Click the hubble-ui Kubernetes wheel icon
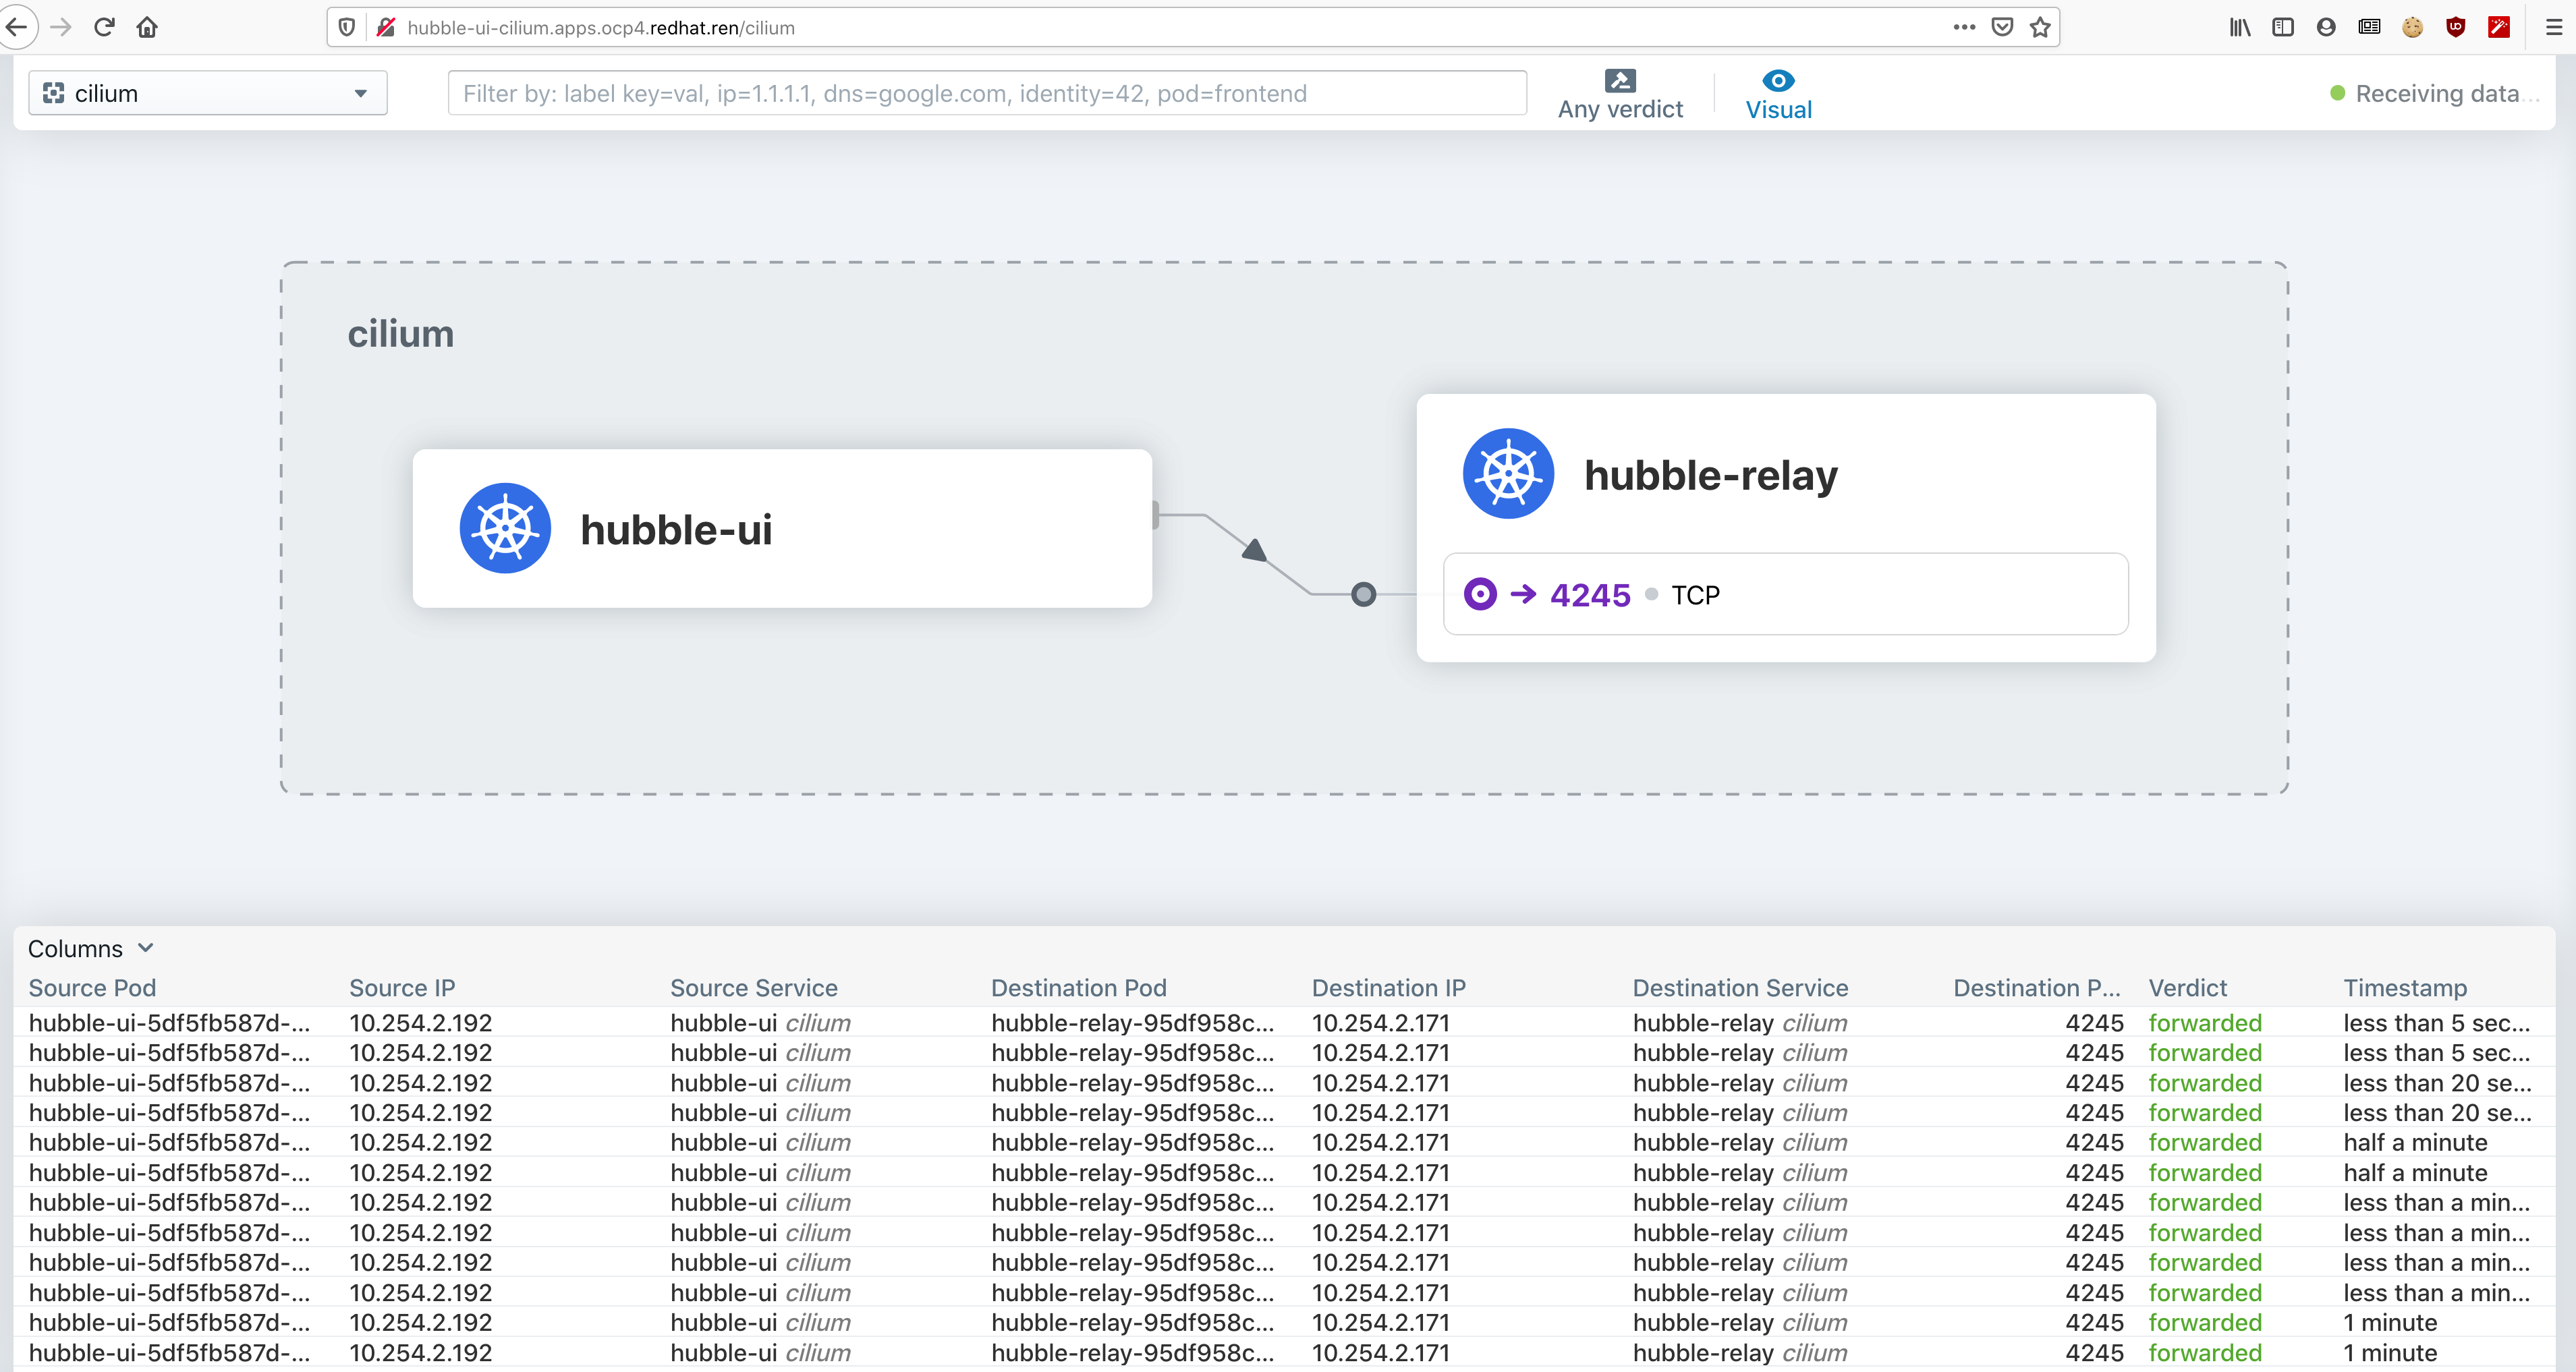Screen dimensions: 2576x1372 pos(505,528)
